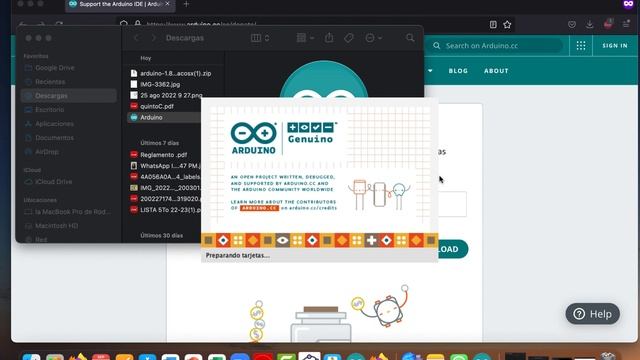
Task: Select file starting with 200227174
Action: coord(164,199)
